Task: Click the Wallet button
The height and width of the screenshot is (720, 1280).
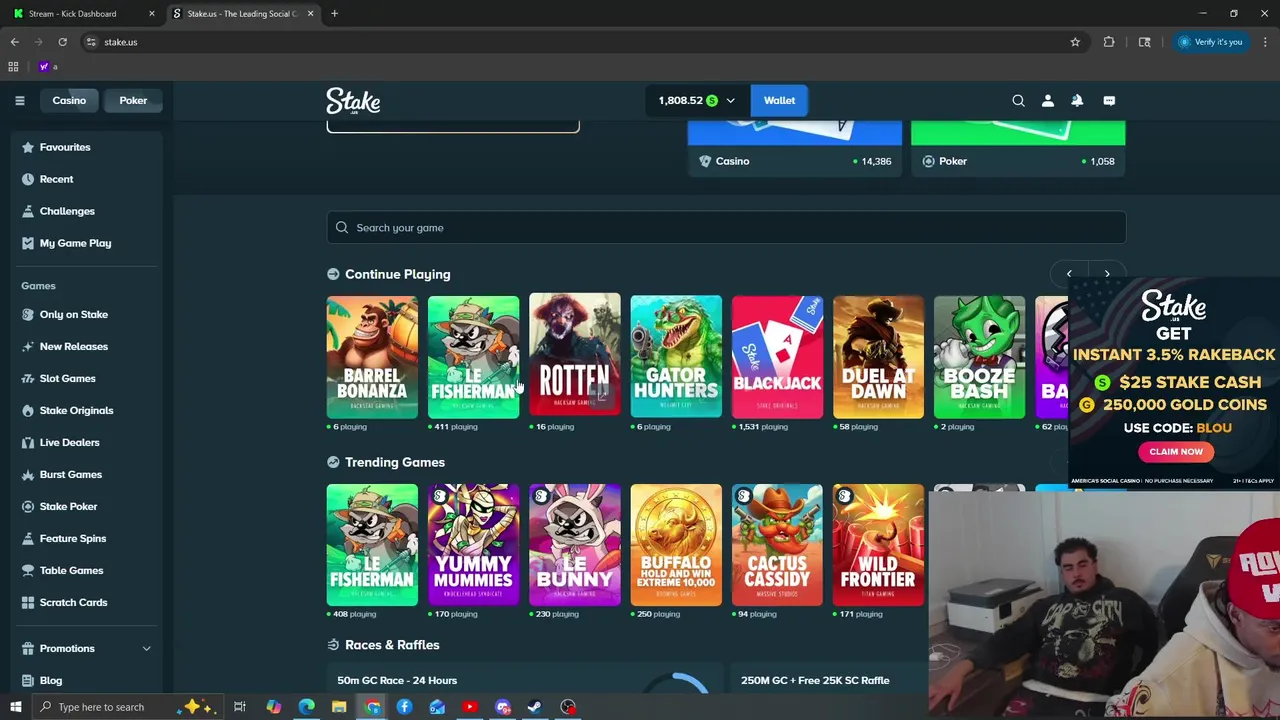Action: (x=779, y=100)
